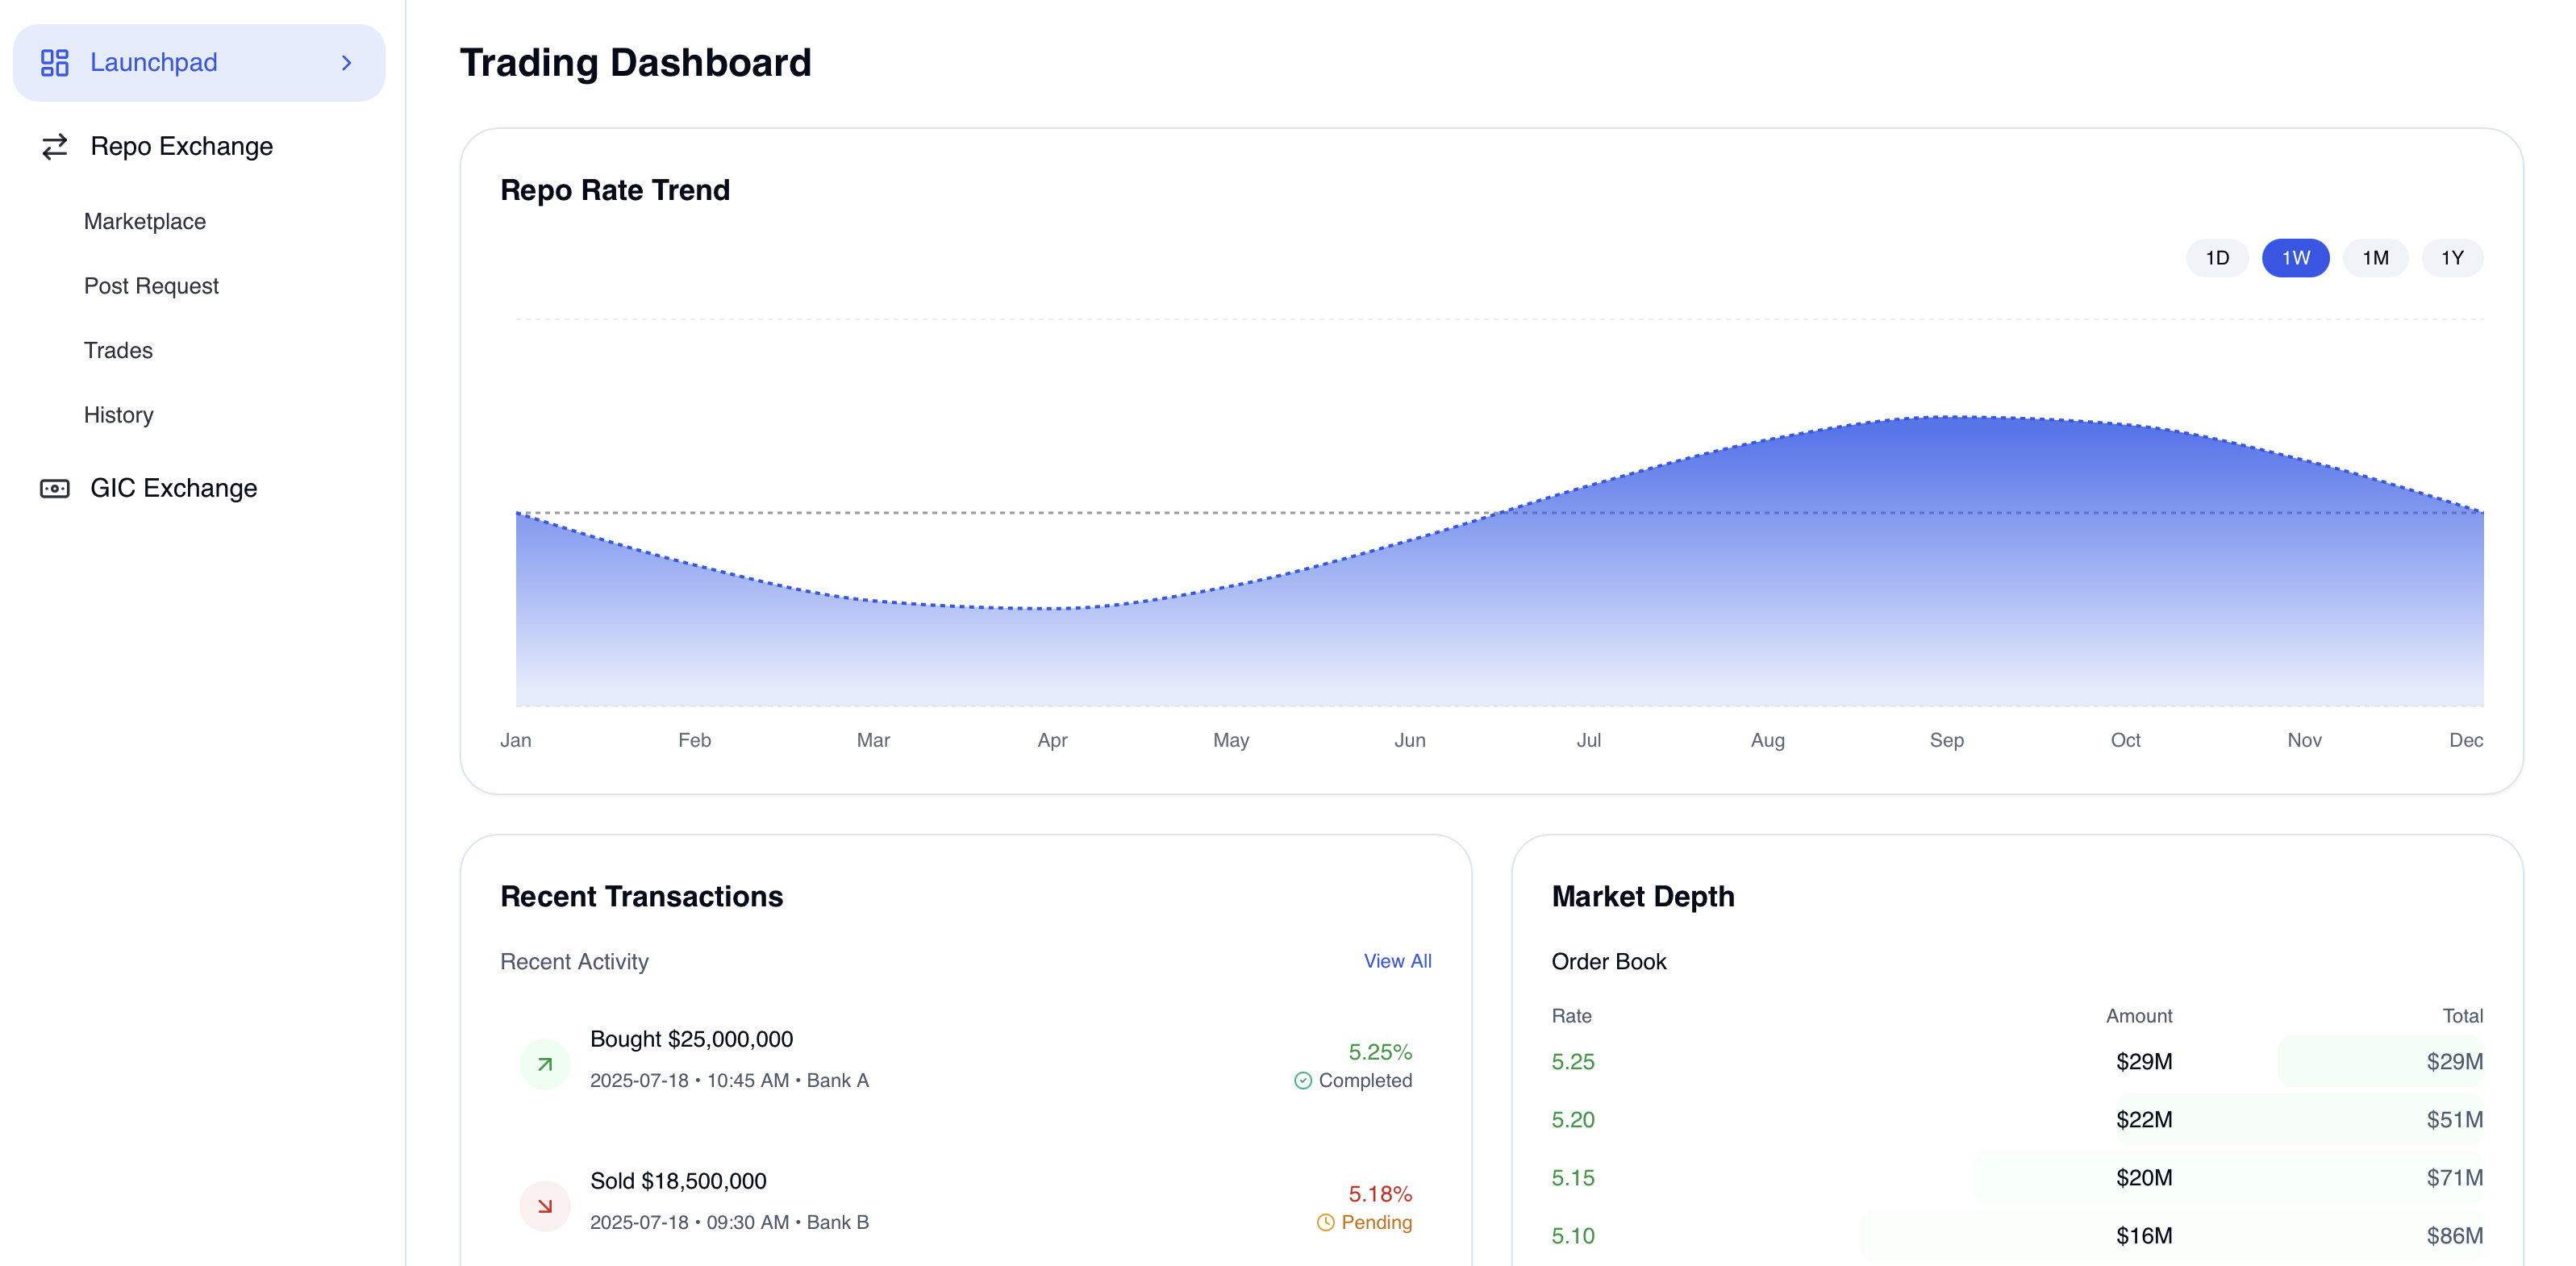Select the 1W time range
The height and width of the screenshot is (1266, 2576).
pos(2295,258)
